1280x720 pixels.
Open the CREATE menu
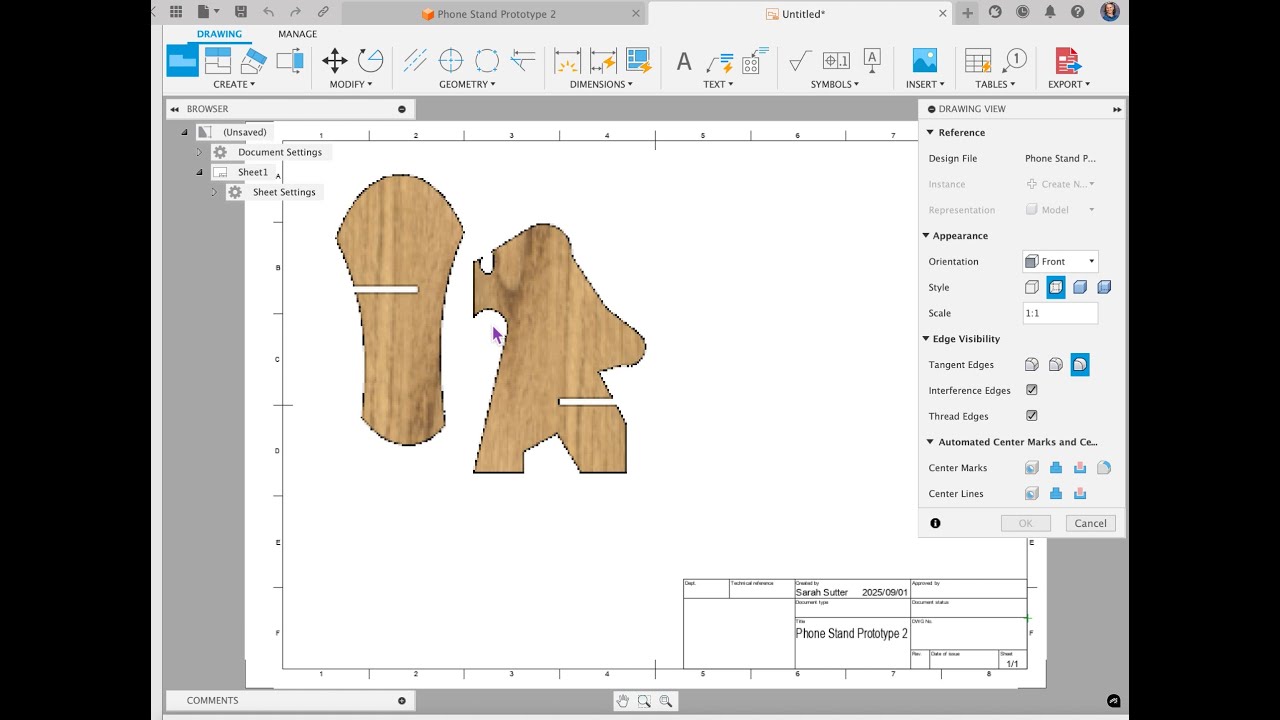click(x=234, y=84)
